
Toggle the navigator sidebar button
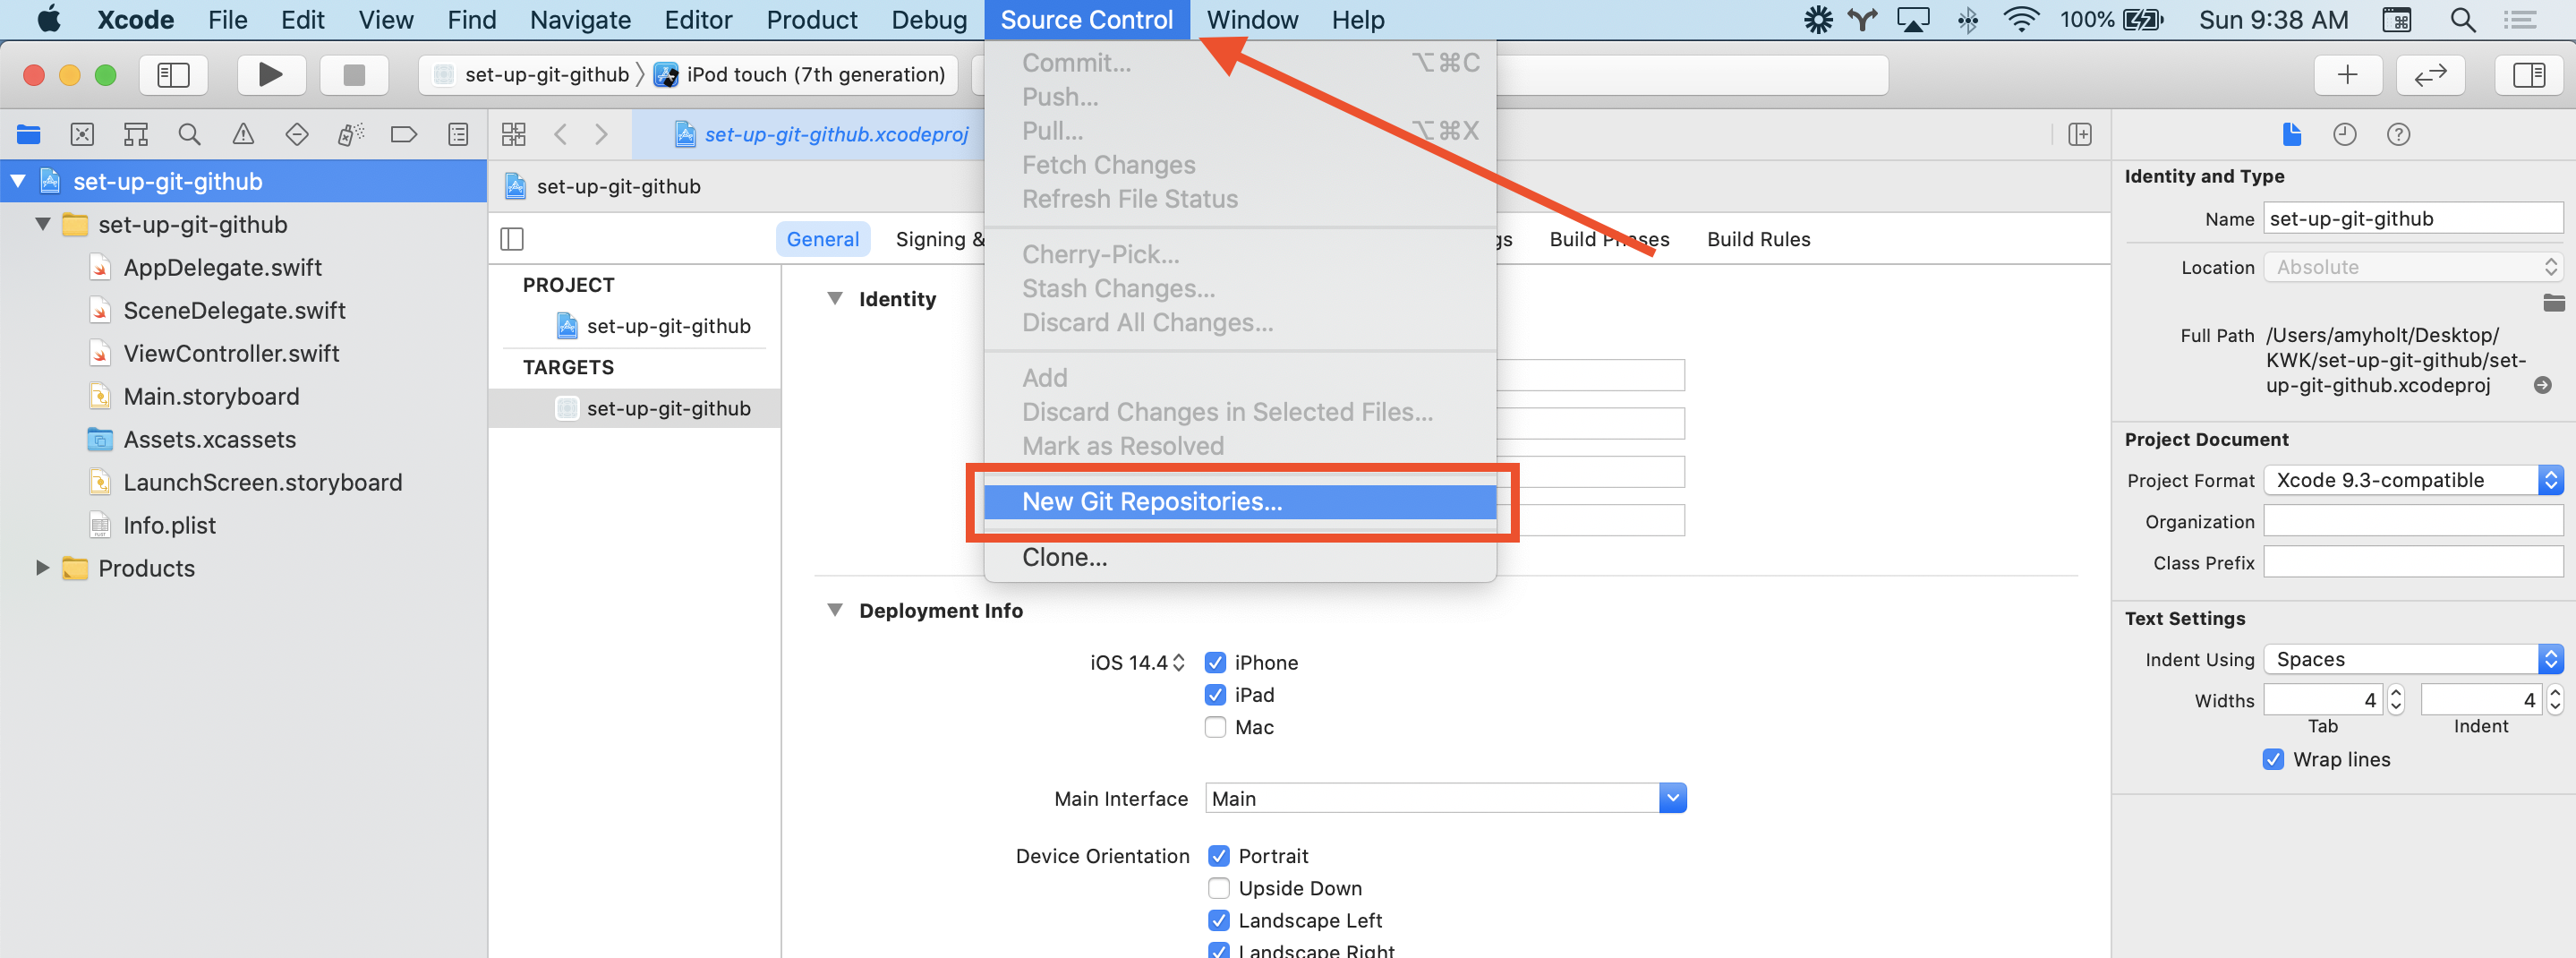pyautogui.click(x=173, y=75)
